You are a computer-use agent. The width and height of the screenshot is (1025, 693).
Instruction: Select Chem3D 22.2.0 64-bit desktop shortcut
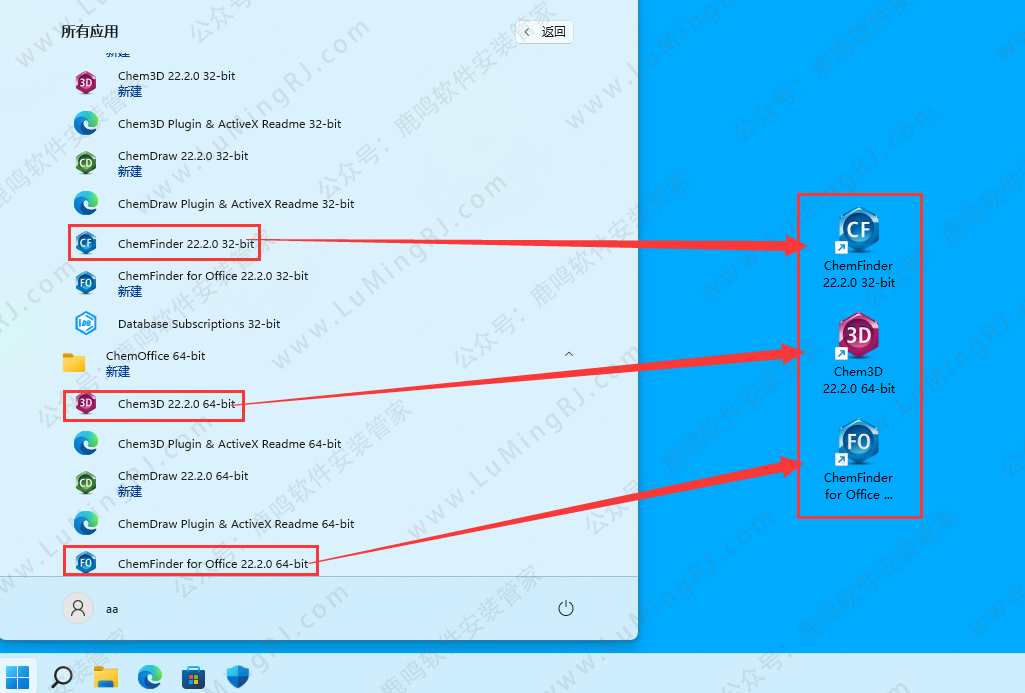click(858, 354)
